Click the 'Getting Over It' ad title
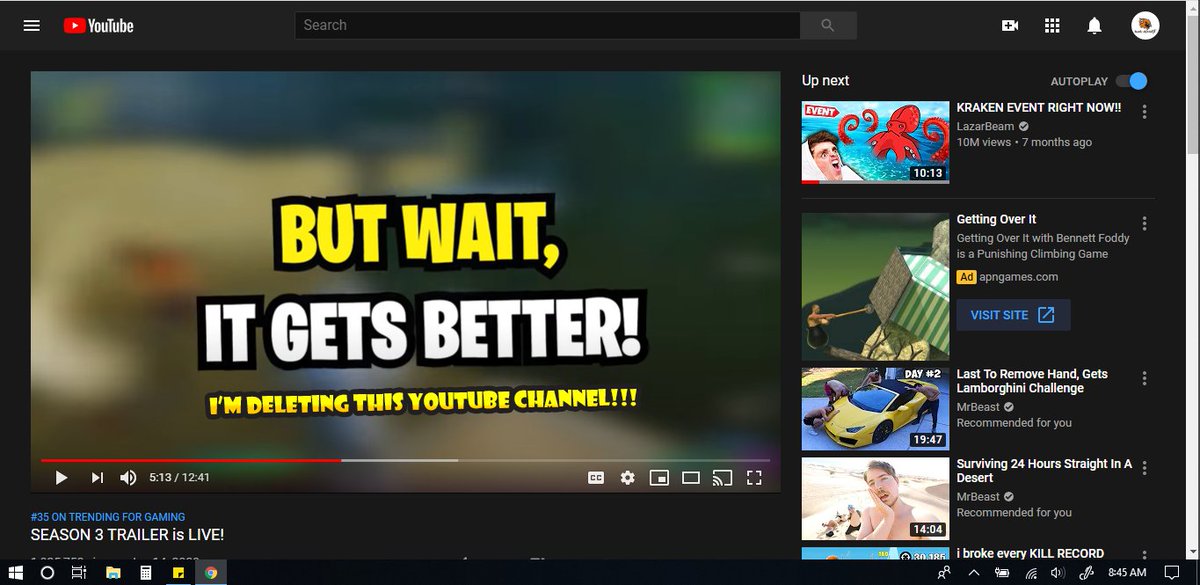This screenshot has height=585, width=1200. coord(996,219)
